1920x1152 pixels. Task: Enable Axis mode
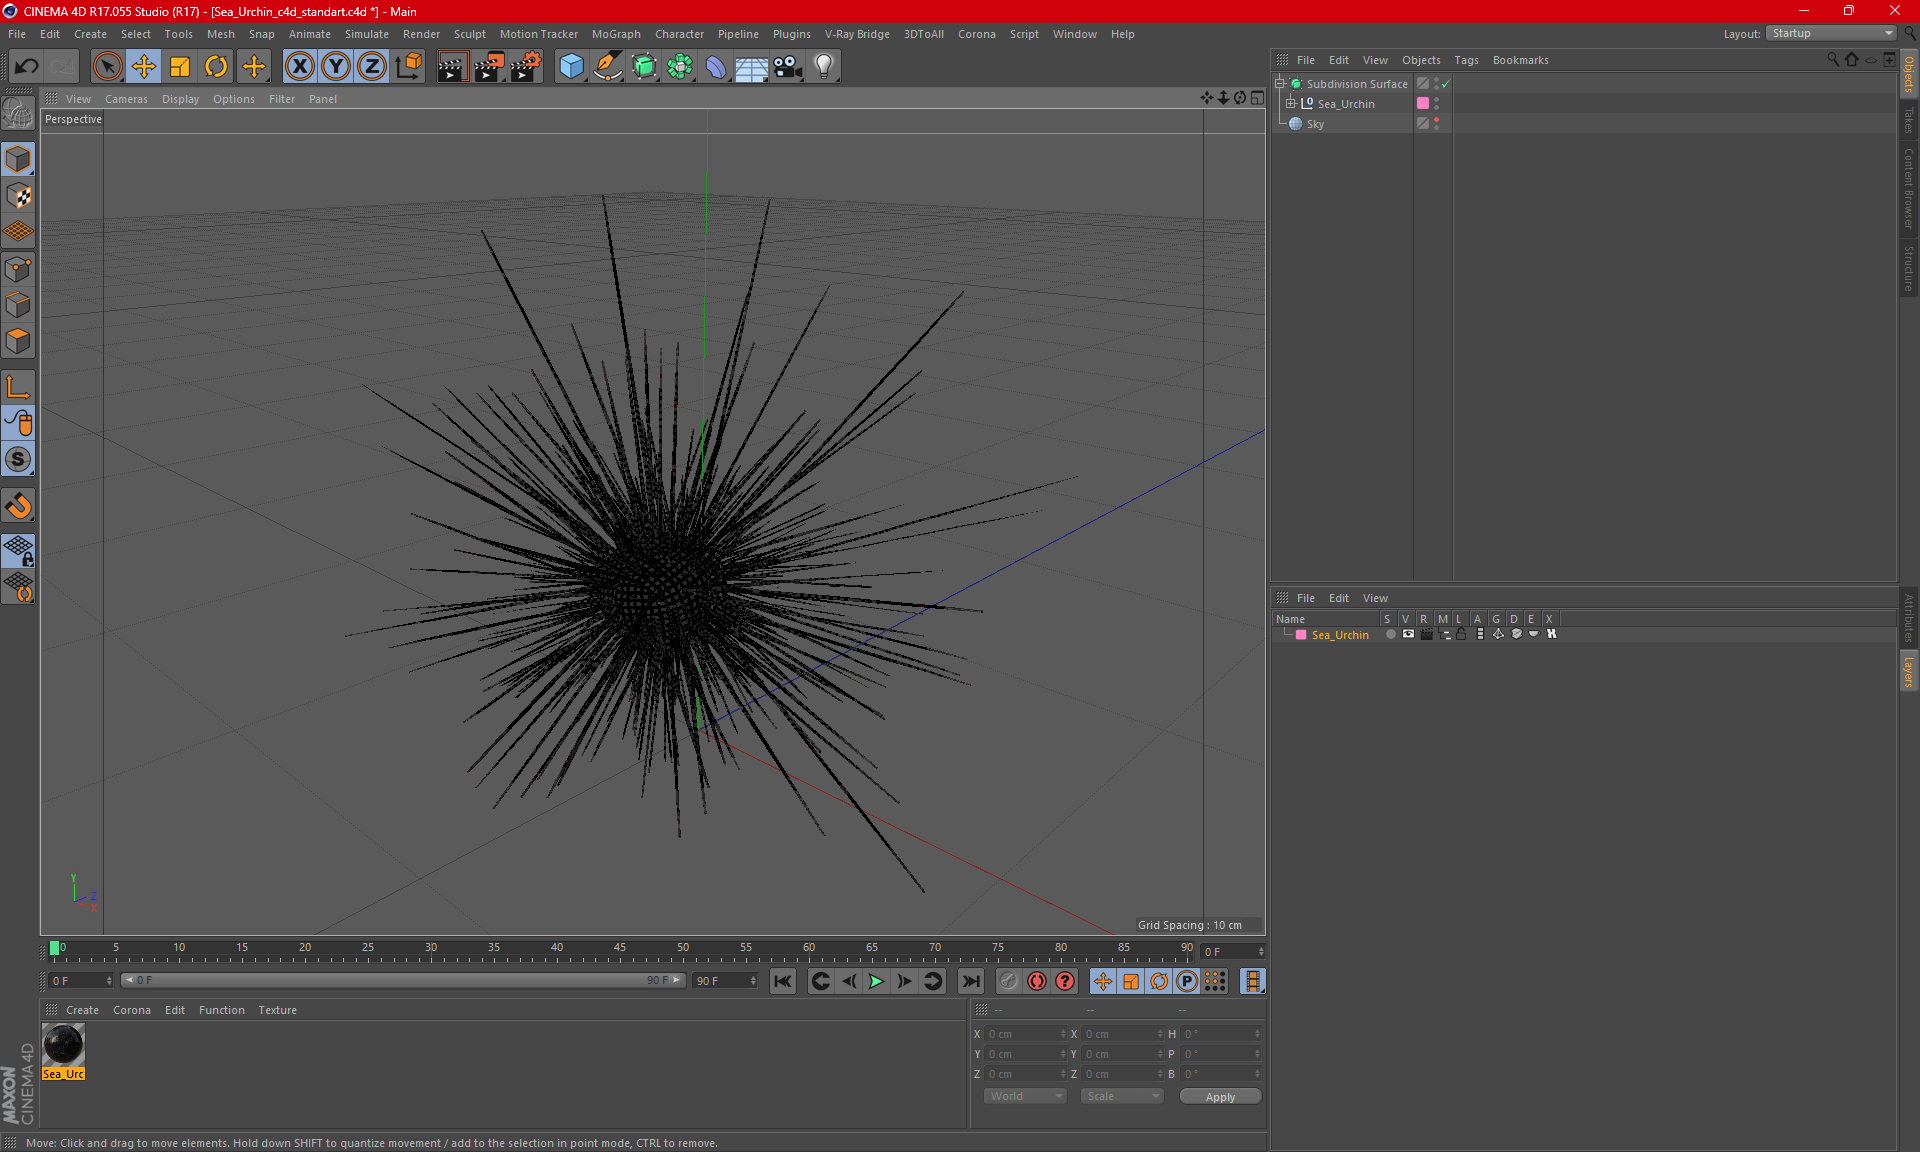[18, 387]
